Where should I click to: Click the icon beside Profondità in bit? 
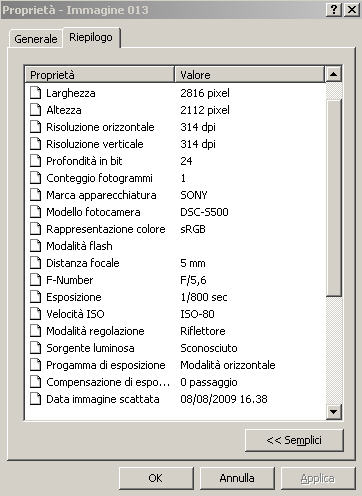tap(35, 161)
